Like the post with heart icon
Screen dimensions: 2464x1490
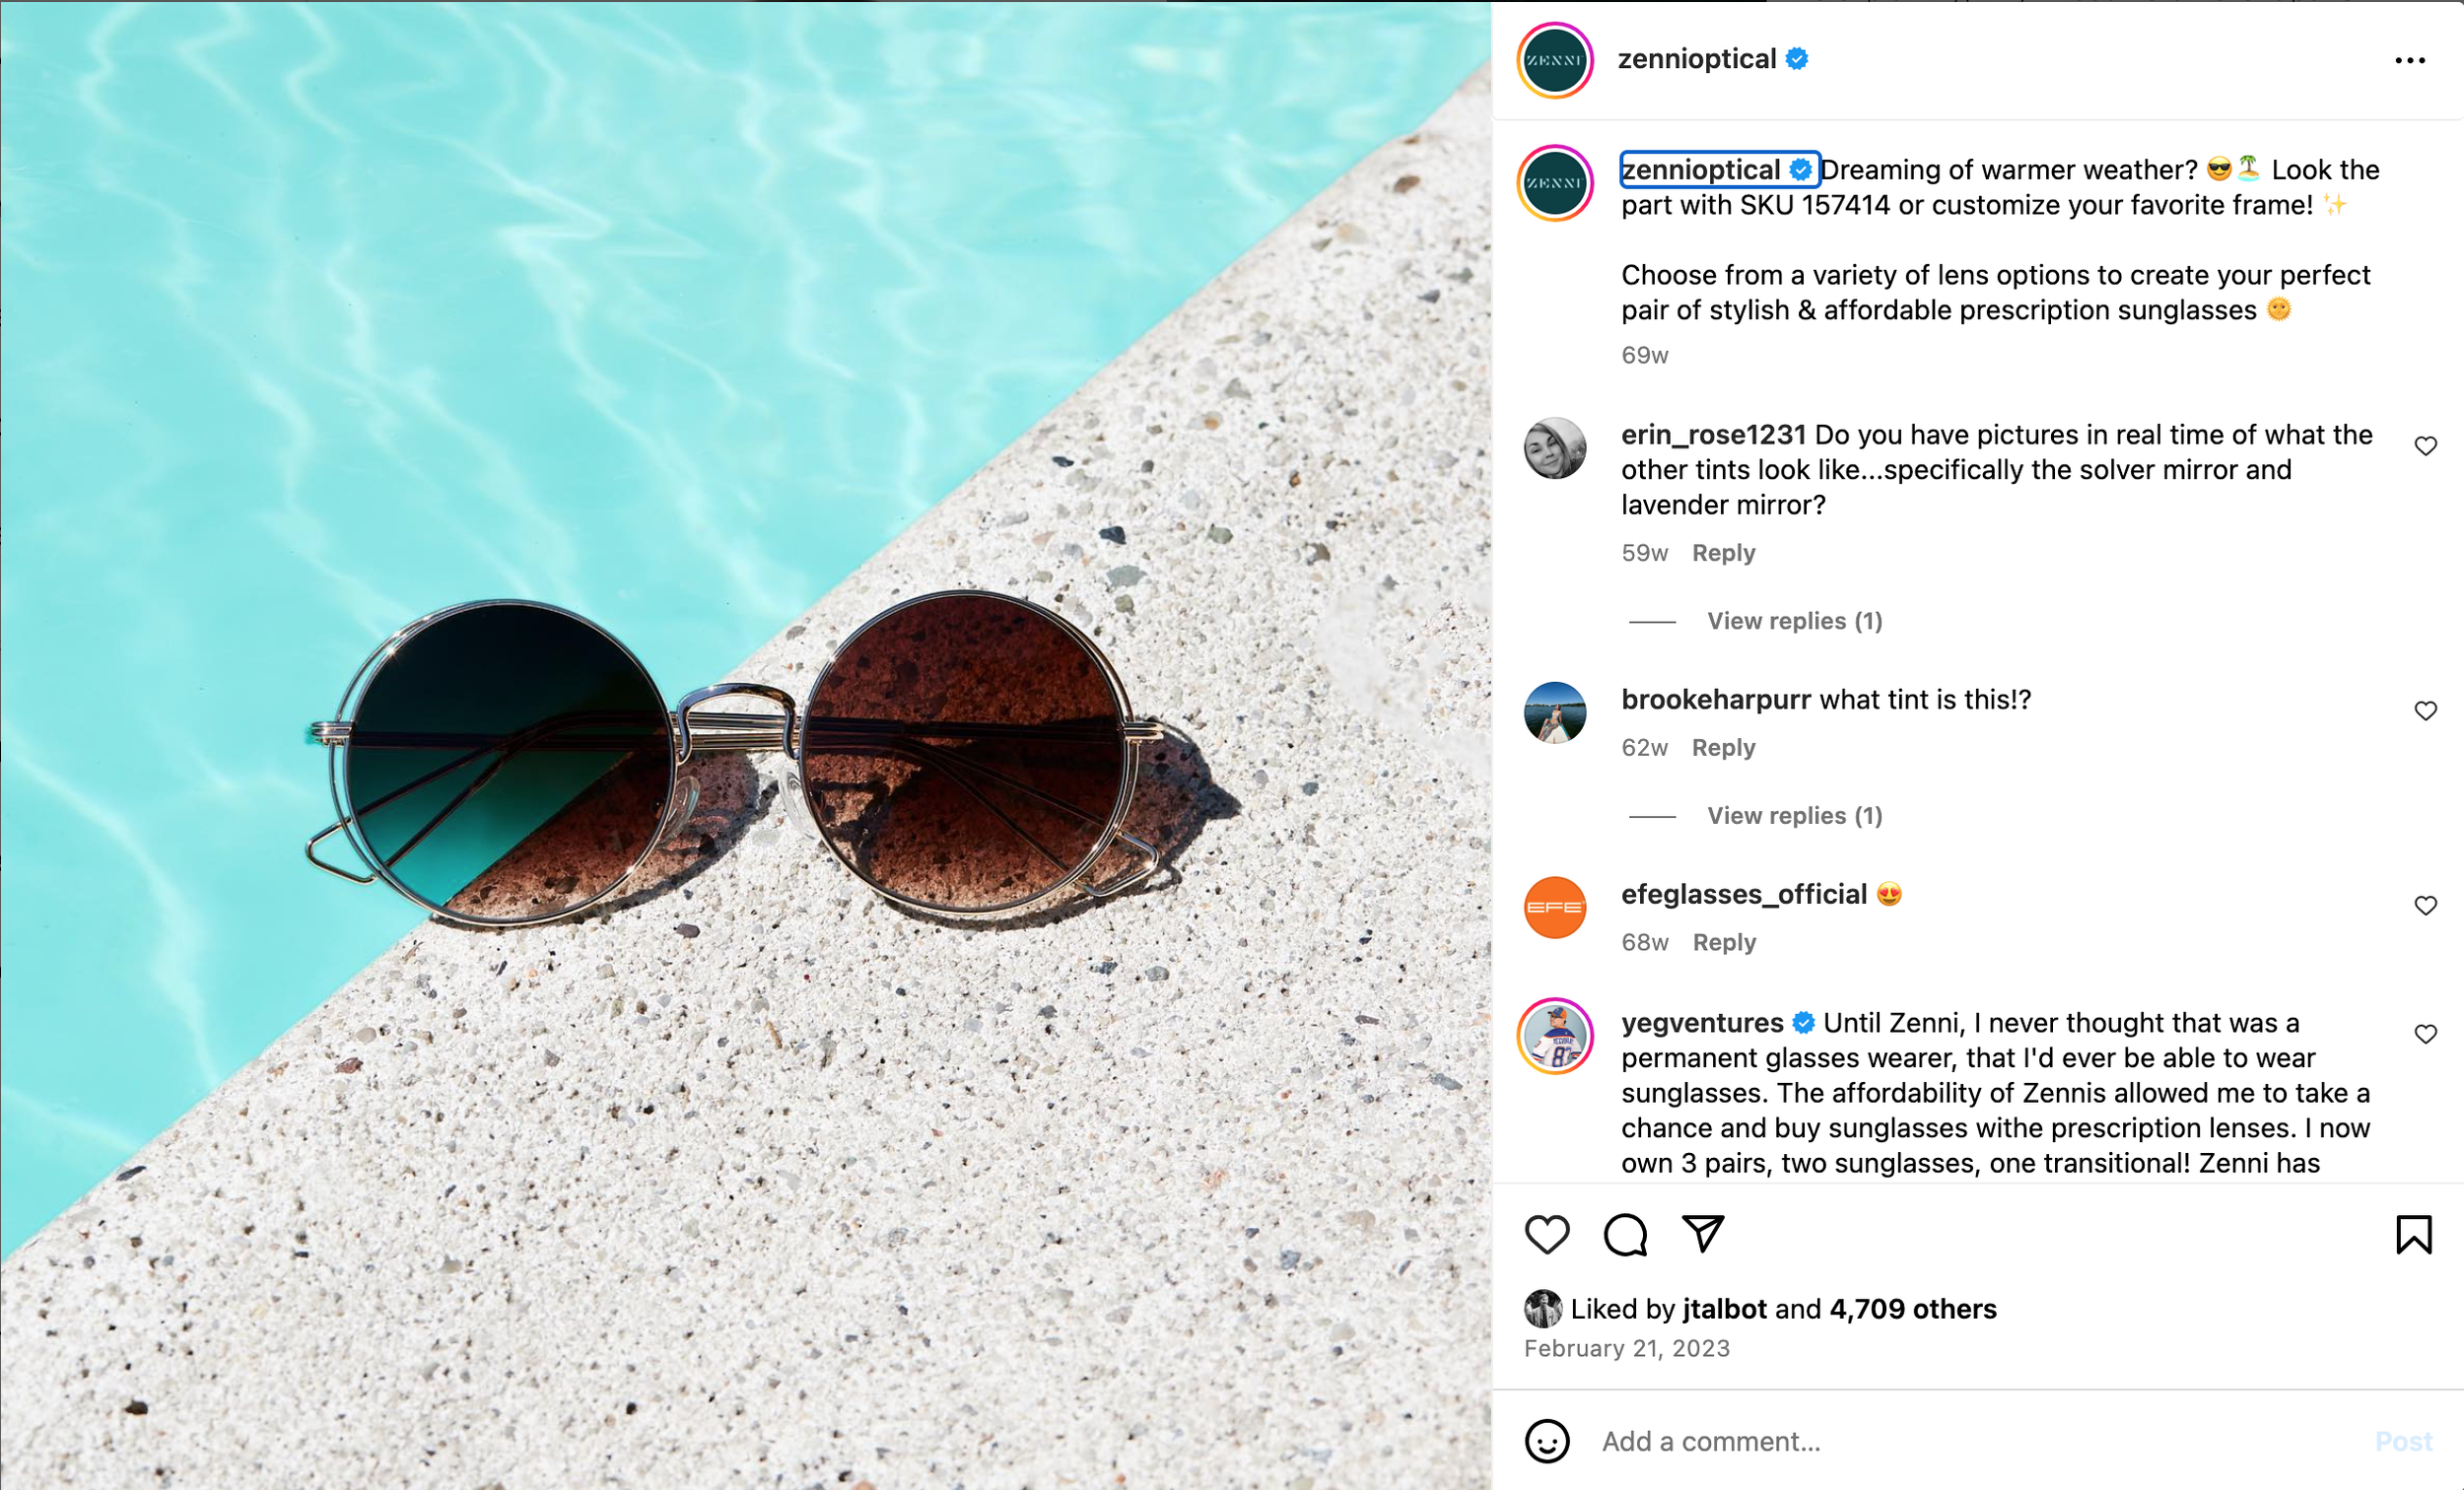click(1546, 1234)
